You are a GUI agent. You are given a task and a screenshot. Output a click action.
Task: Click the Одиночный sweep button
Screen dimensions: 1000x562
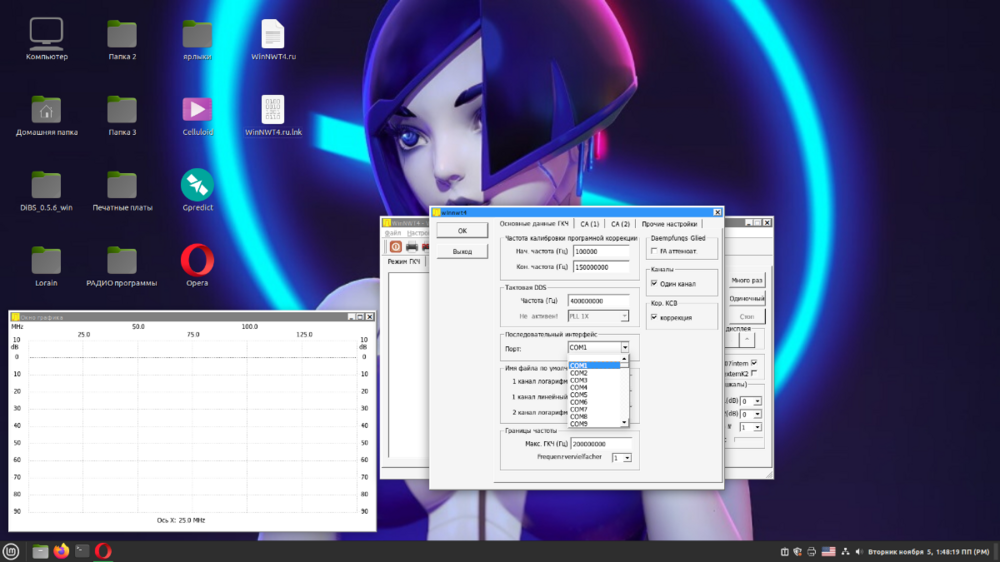[747, 299]
